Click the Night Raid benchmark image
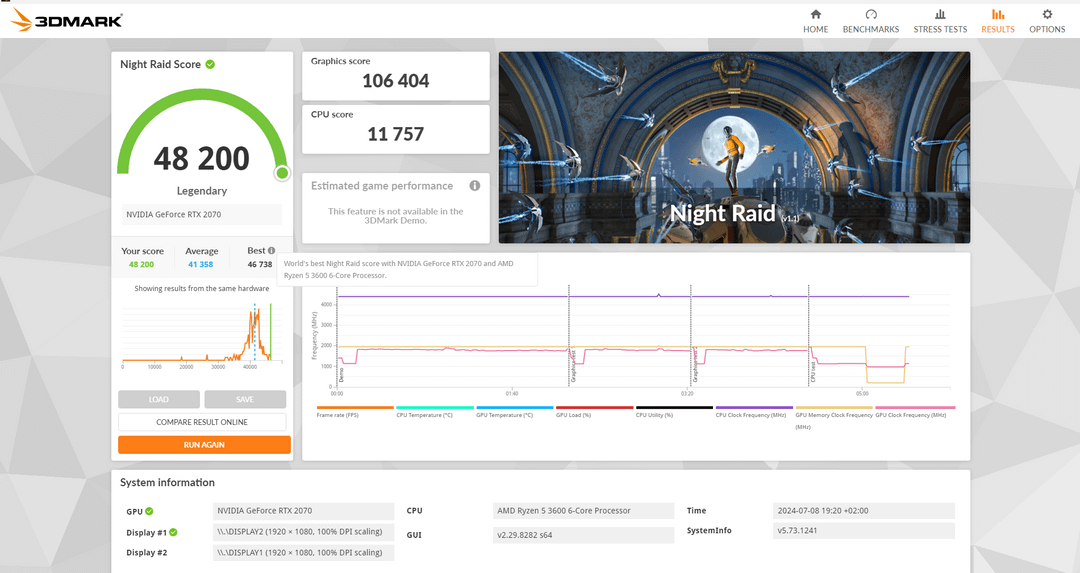 (x=734, y=147)
